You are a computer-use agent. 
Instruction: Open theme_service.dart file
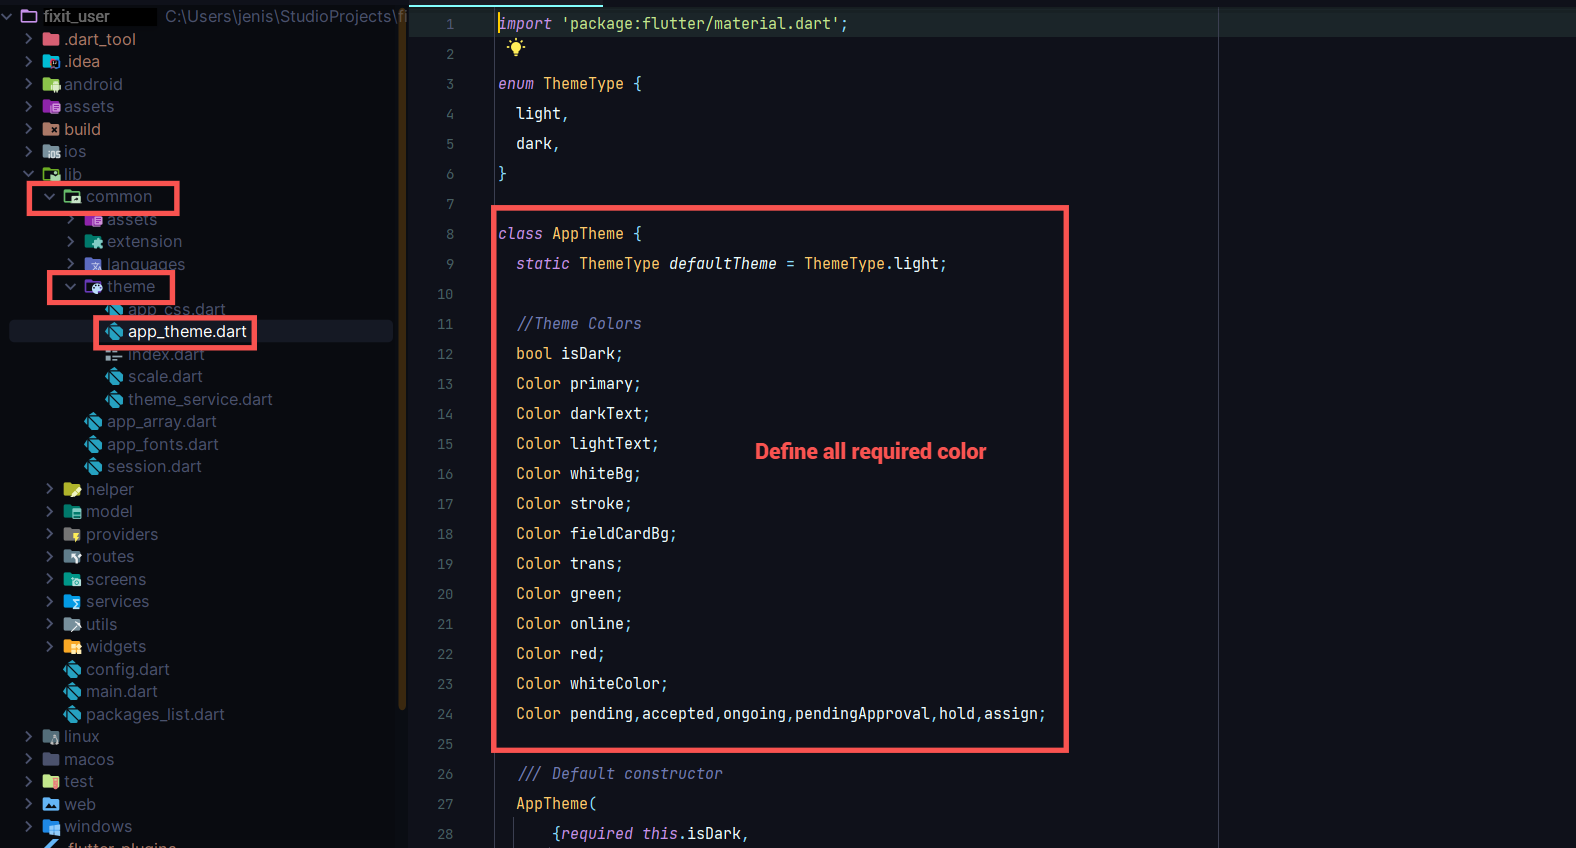(199, 400)
